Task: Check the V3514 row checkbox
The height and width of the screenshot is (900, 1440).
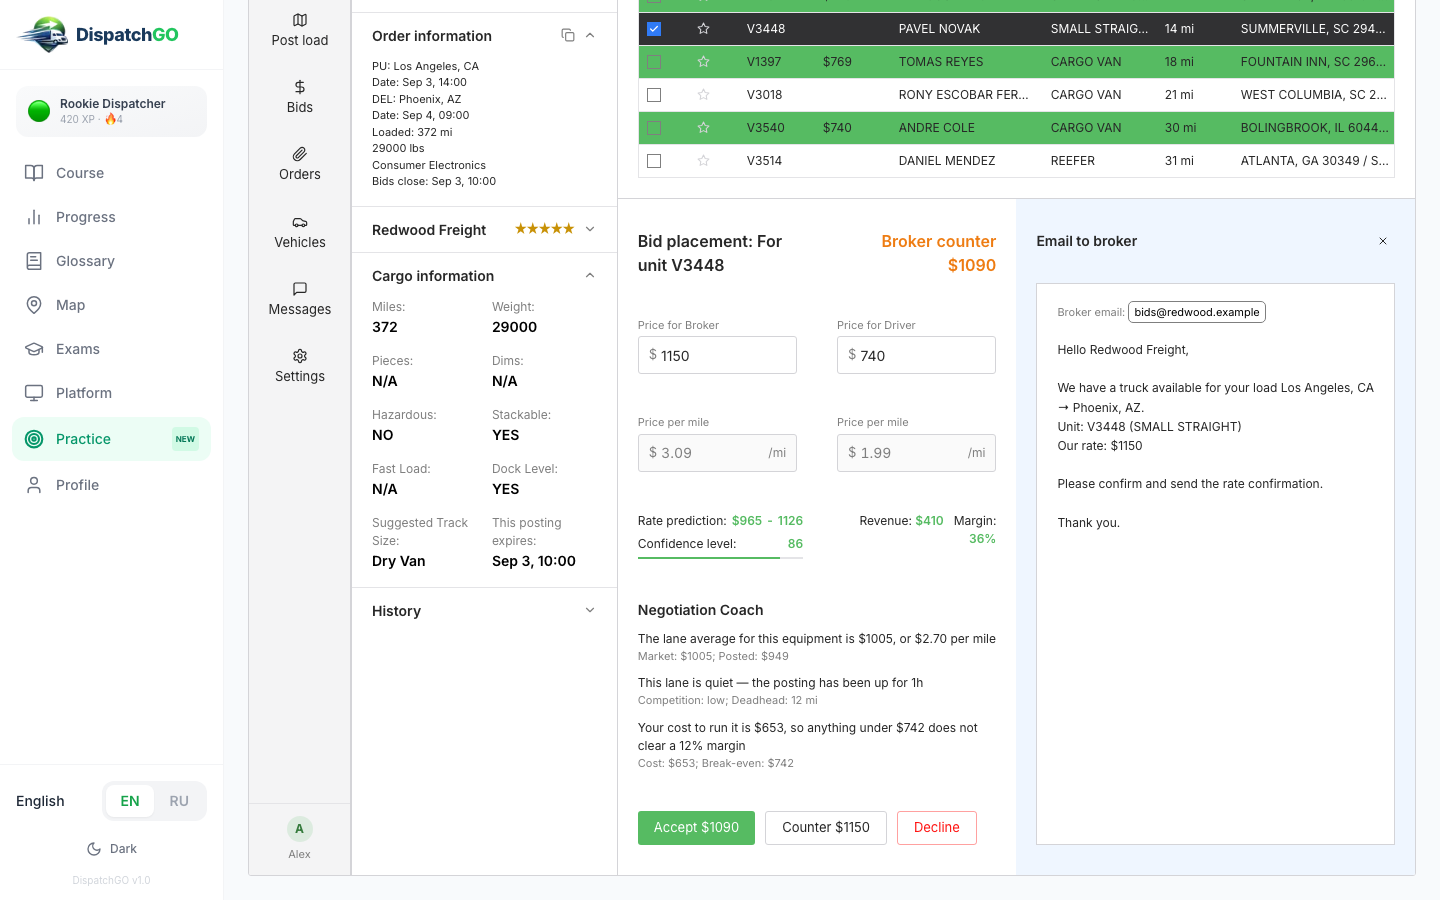Action: [x=654, y=161]
